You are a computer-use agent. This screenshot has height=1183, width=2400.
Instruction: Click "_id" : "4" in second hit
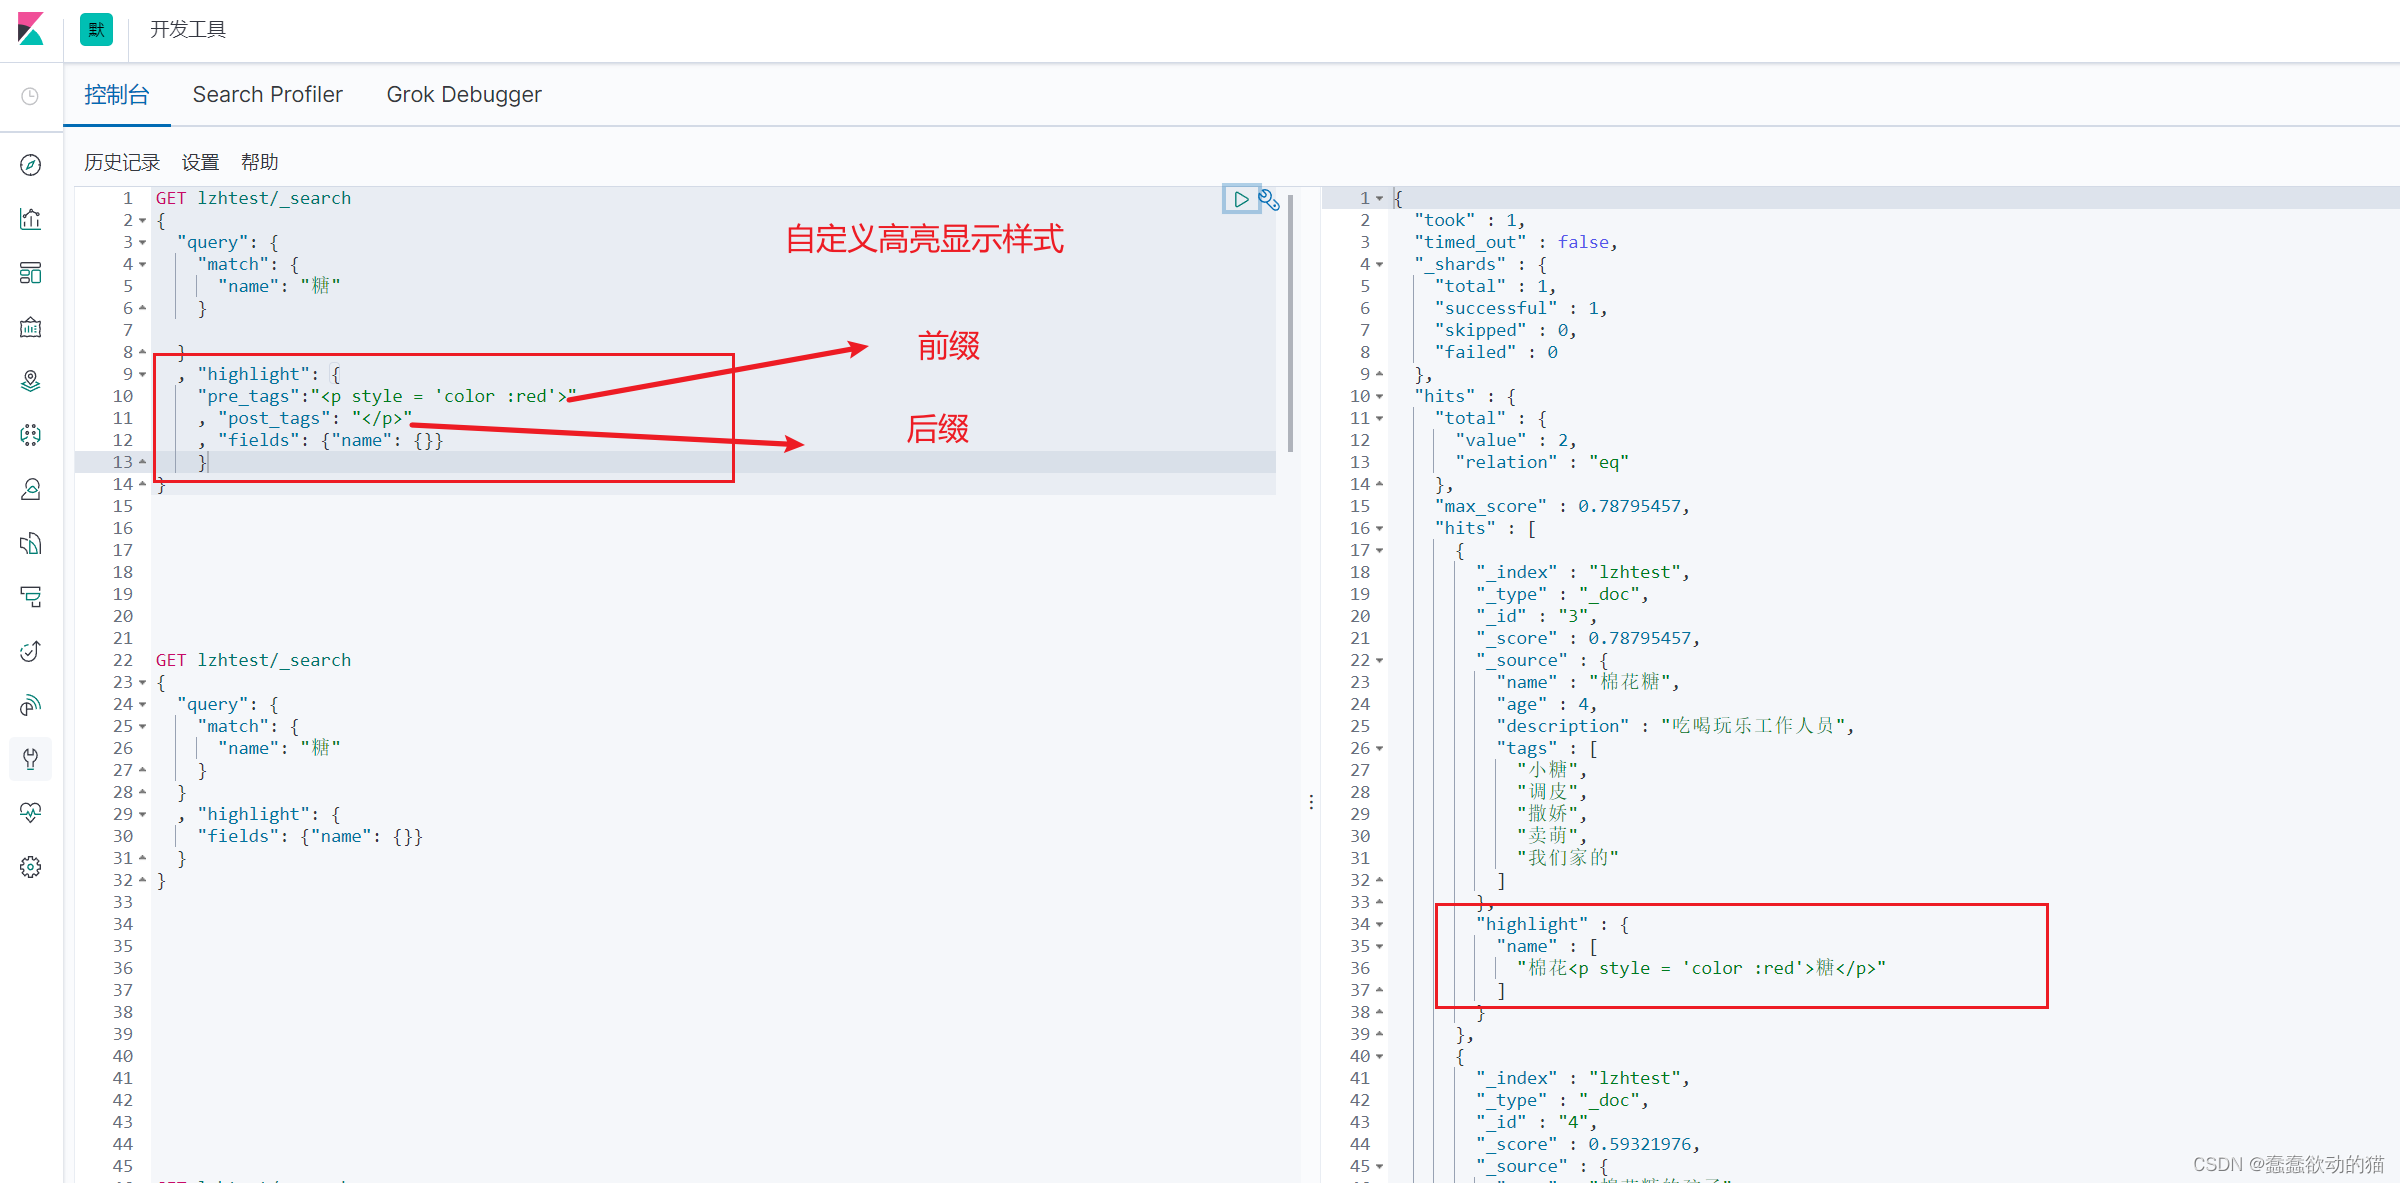pyautogui.click(x=1536, y=1122)
